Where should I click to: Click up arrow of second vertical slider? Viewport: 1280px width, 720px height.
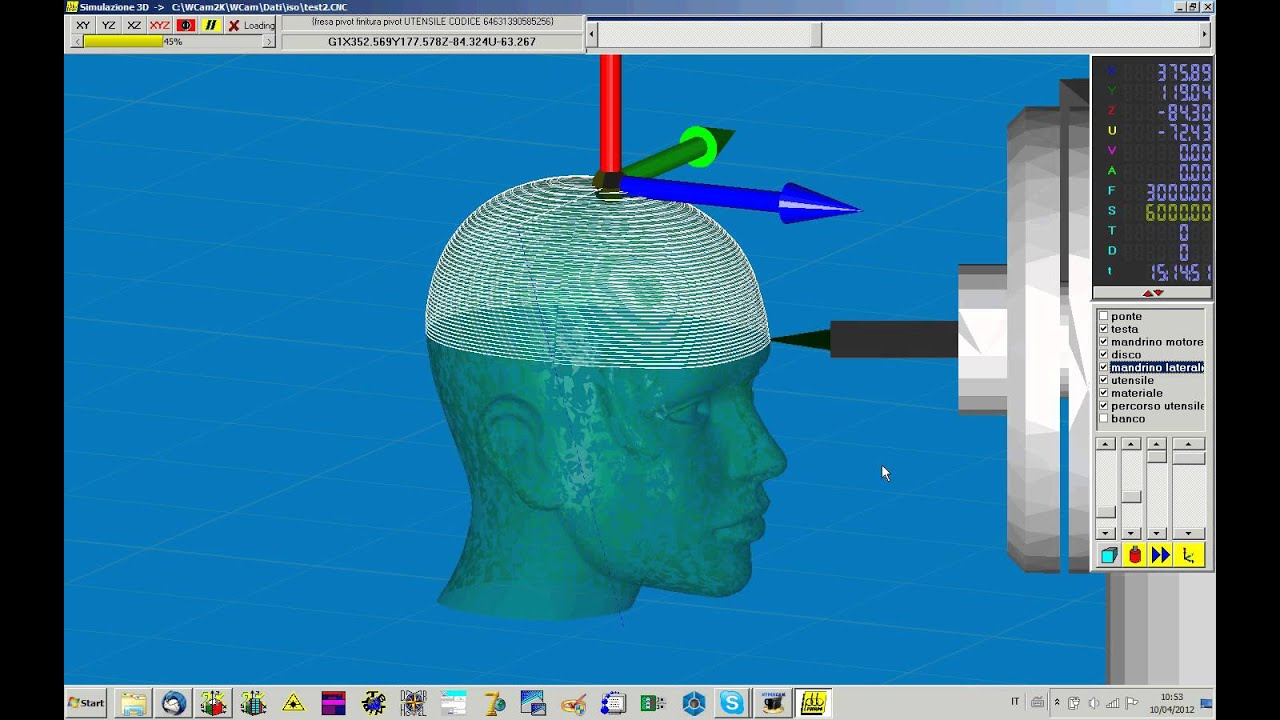click(x=1131, y=444)
